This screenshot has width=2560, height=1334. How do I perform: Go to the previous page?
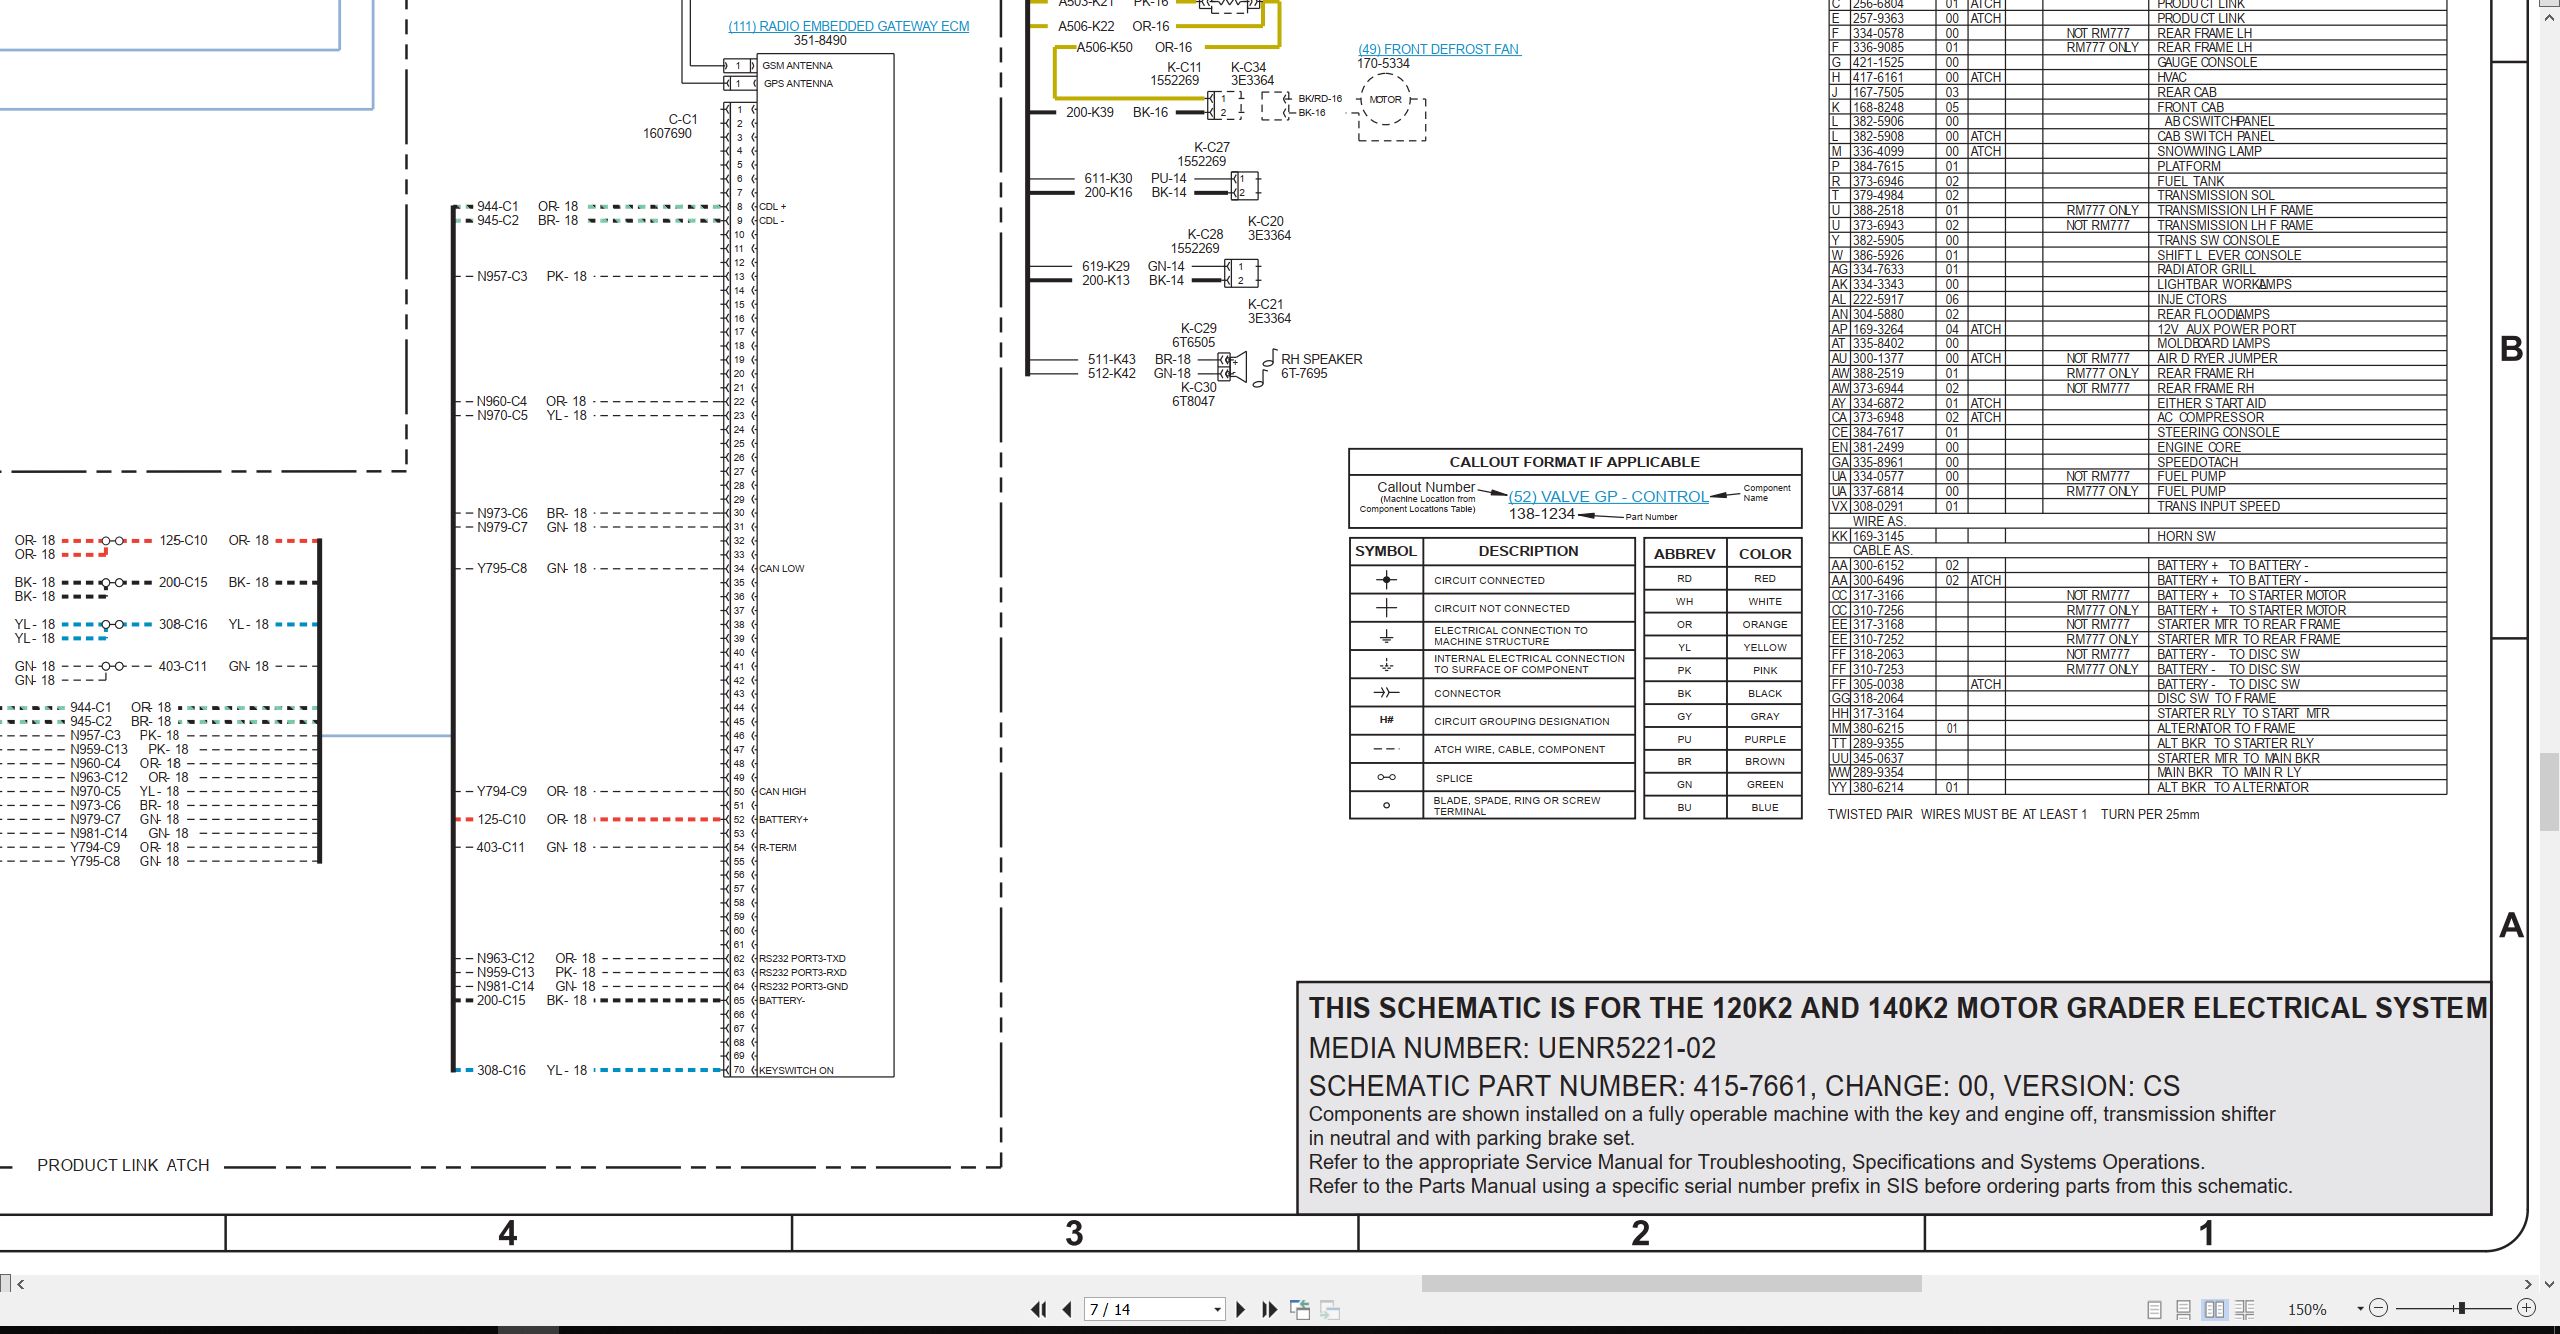coord(1067,1309)
